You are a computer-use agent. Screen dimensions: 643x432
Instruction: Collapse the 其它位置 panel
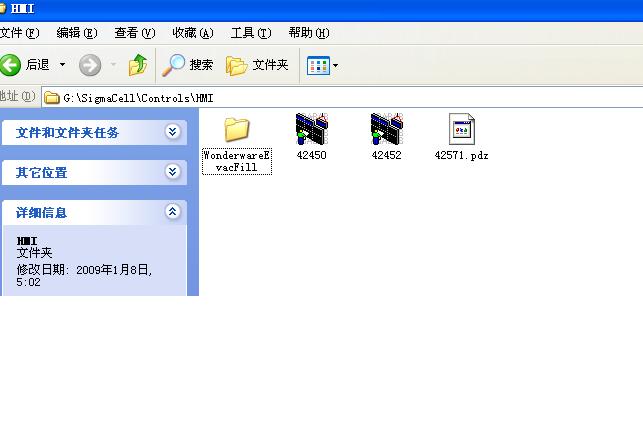(173, 172)
